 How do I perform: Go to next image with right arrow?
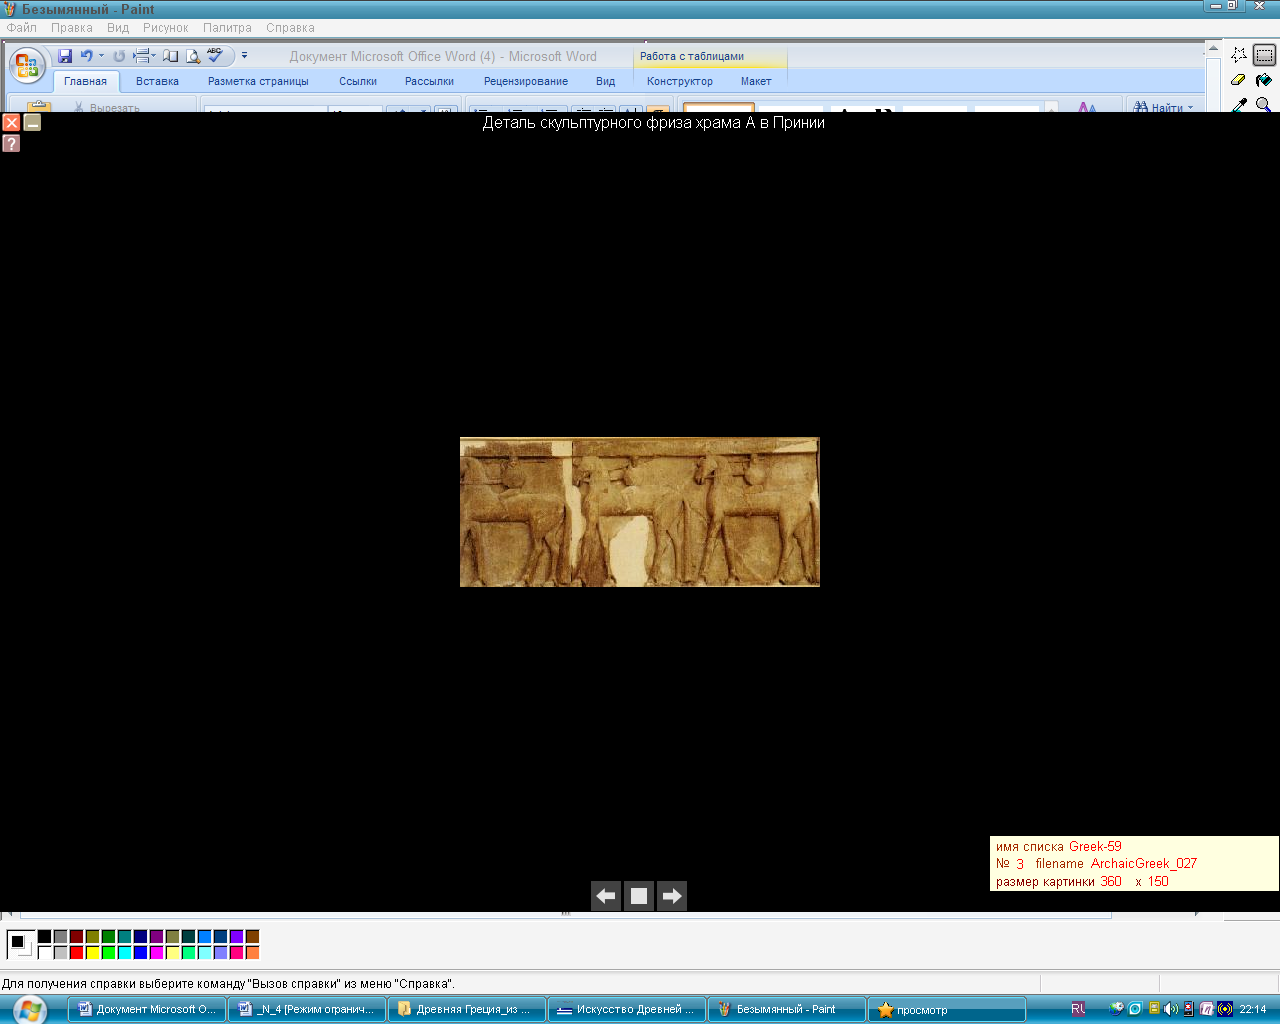pos(672,896)
